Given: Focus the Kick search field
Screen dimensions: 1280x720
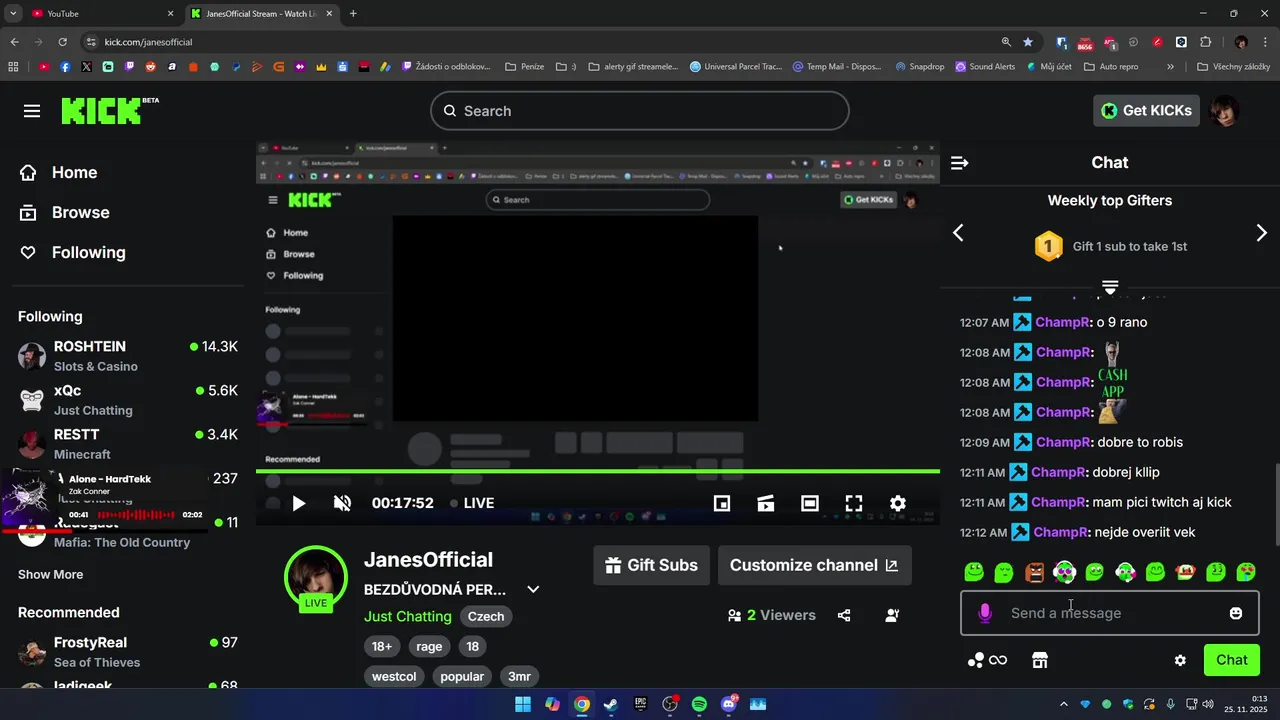Looking at the screenshot, I should coord(640,111).
